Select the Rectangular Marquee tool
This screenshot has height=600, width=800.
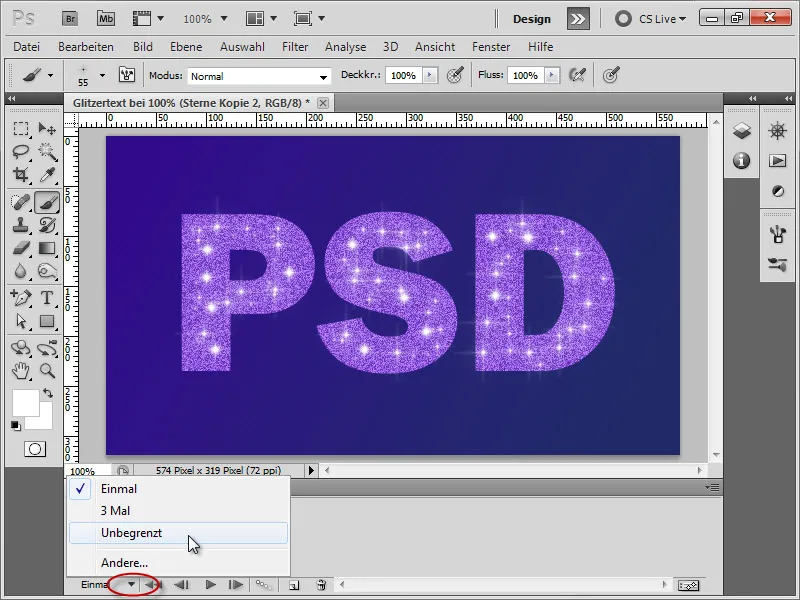click(21, 129)
